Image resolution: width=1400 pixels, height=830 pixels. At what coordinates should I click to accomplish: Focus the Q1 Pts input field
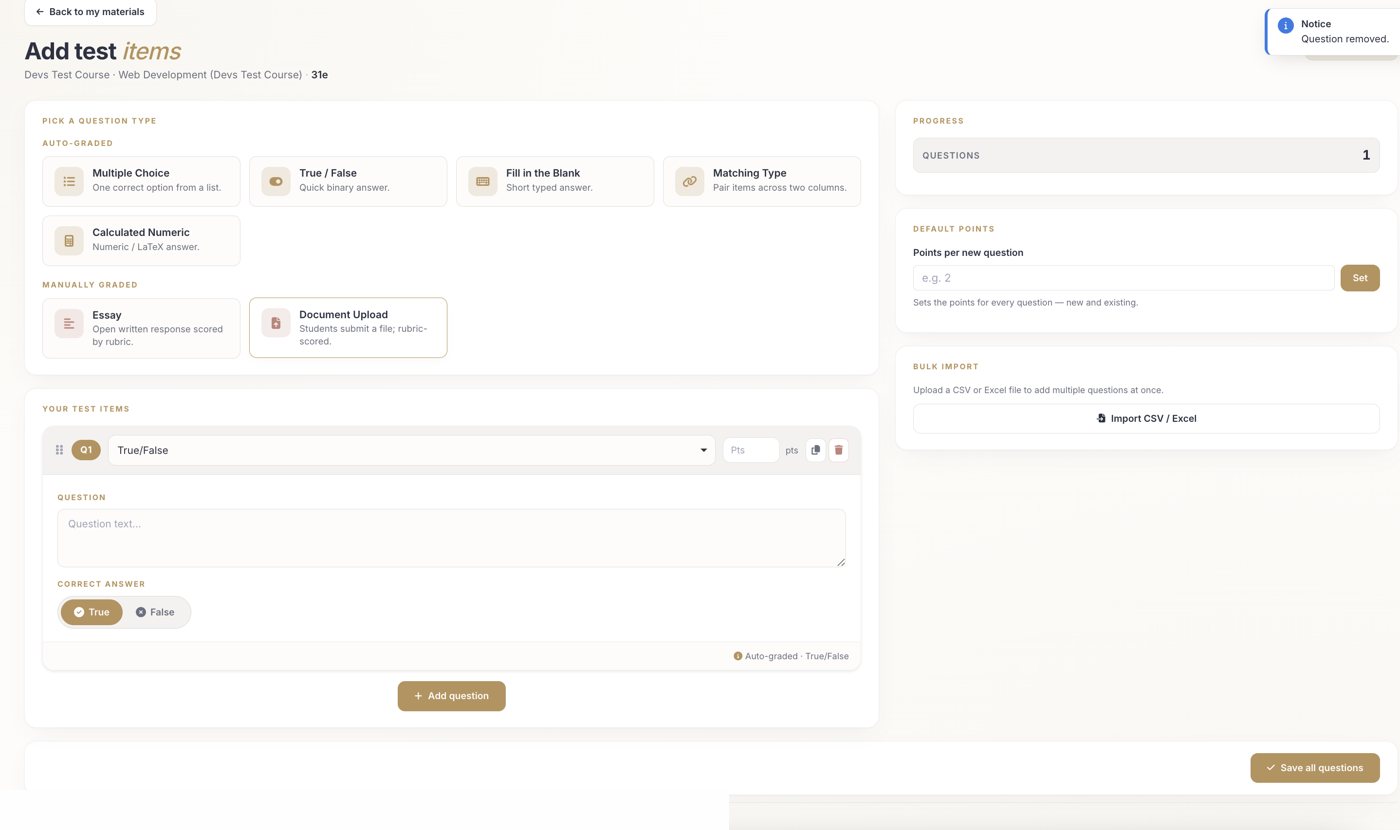point(751,450)
